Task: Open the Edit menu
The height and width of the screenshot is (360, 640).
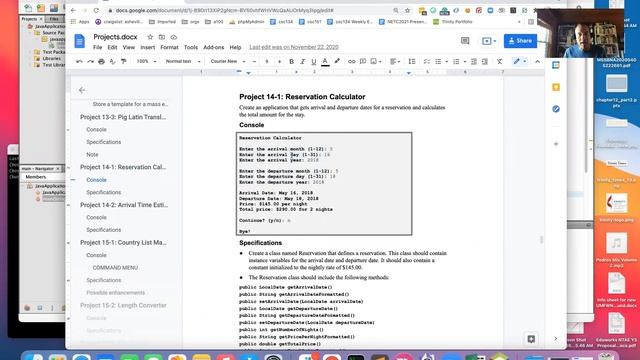Action: click(x=112, y=47)
